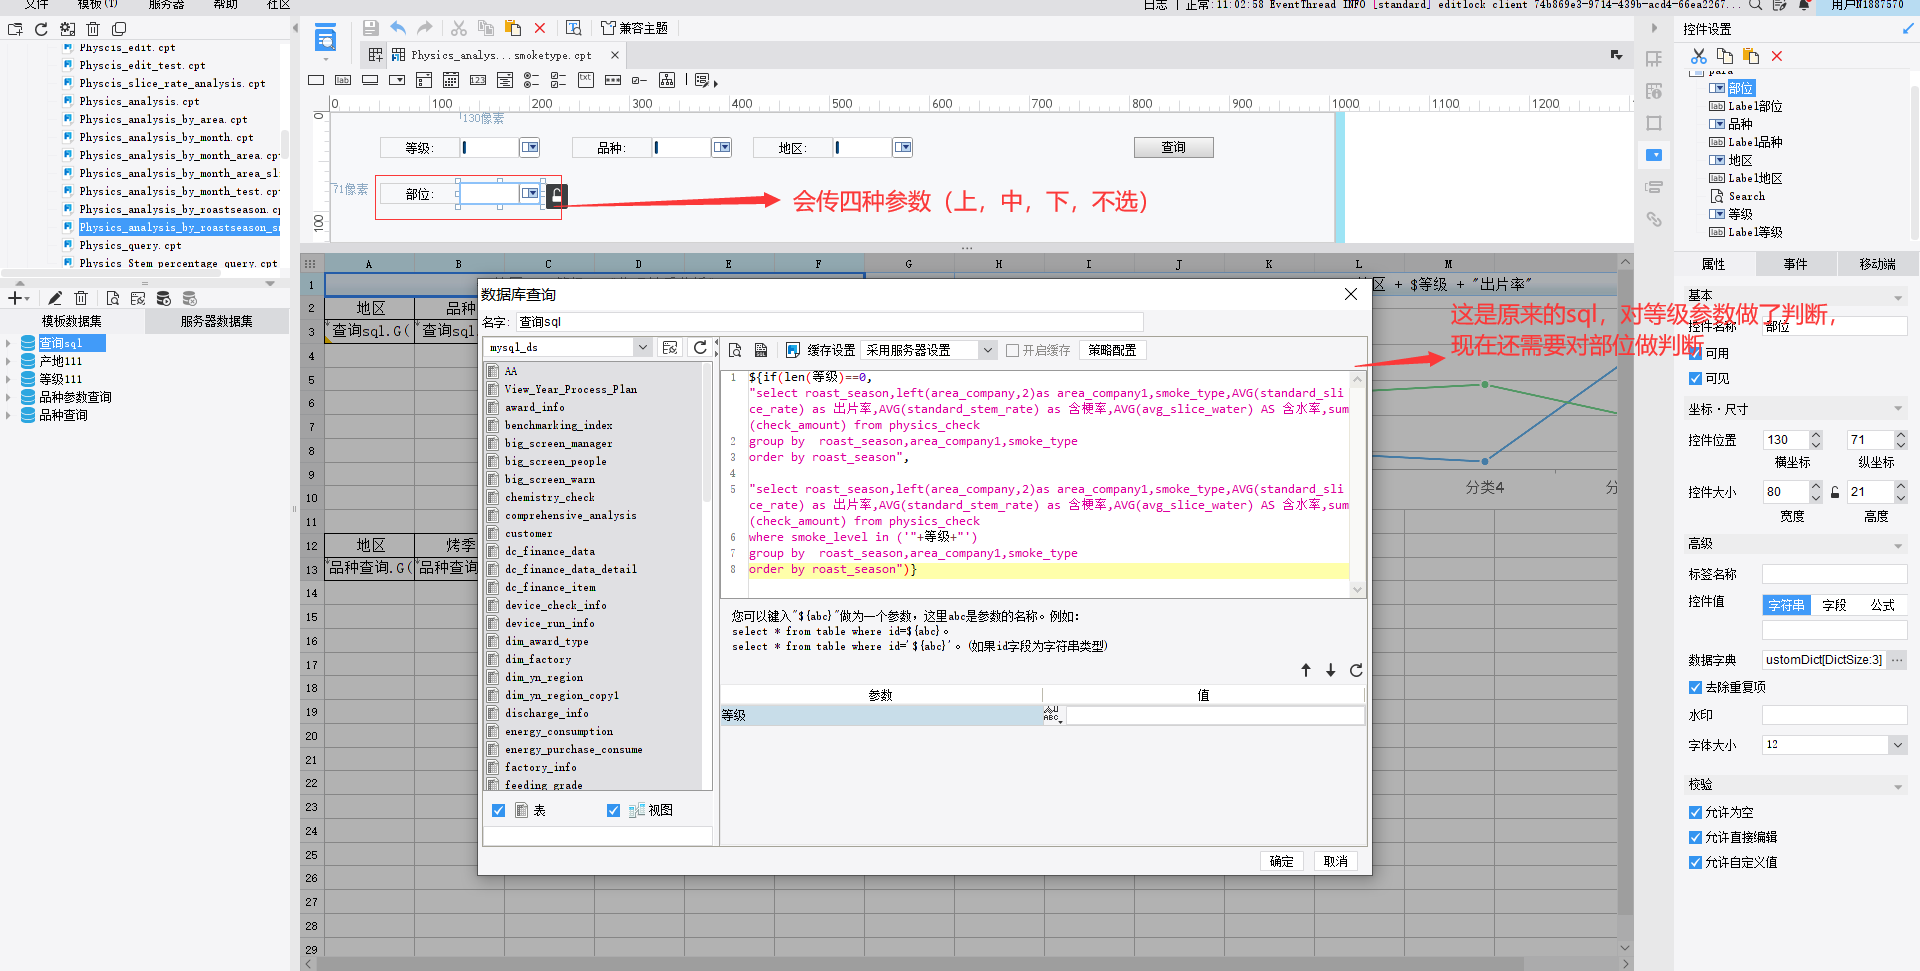The height and width of the screenshot is (971, 1920).
Task: Toggle the 视图 checkbox in query dialog
Action: pyautogui.click(x=613, y=810)
